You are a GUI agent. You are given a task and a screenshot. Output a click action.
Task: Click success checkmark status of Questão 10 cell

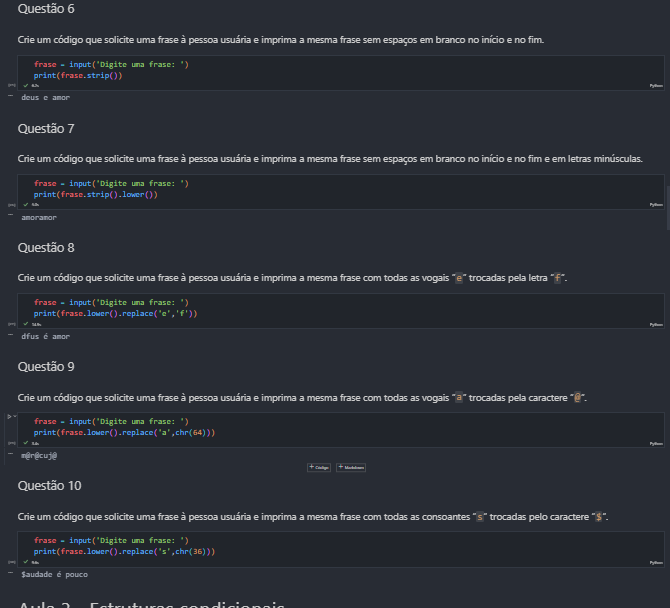(26, 562)
